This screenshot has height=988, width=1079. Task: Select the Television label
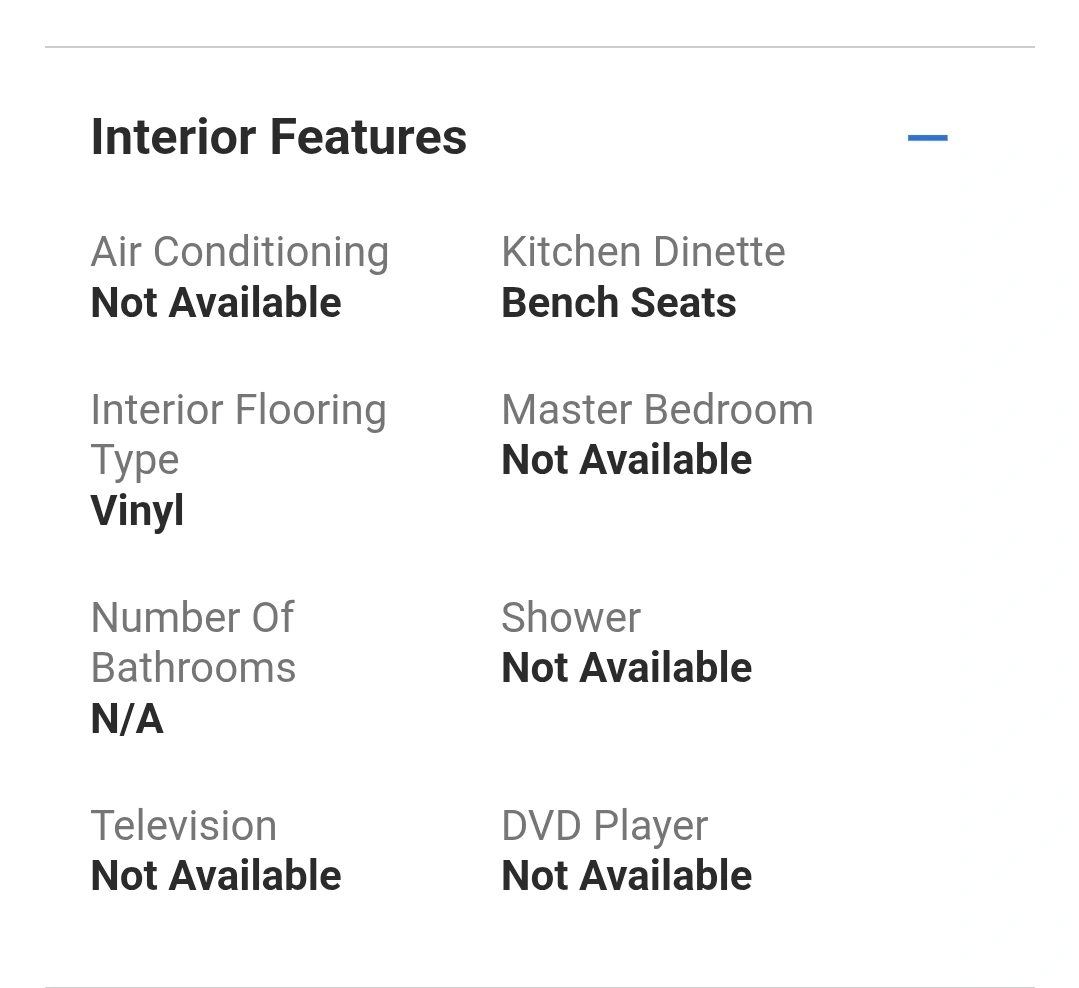[x=184, y=825]
